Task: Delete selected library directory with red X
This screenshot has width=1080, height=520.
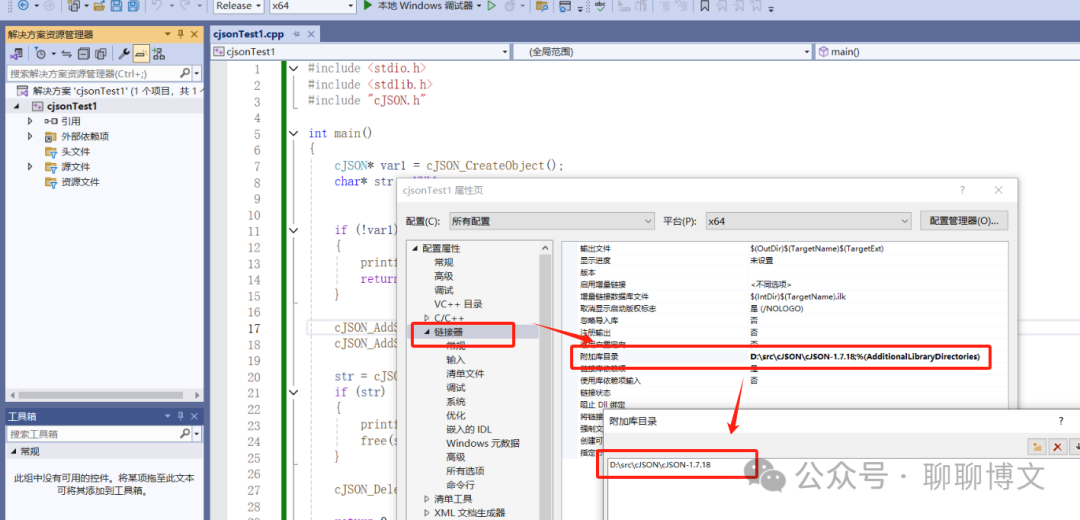Action: pos(1057,447)
